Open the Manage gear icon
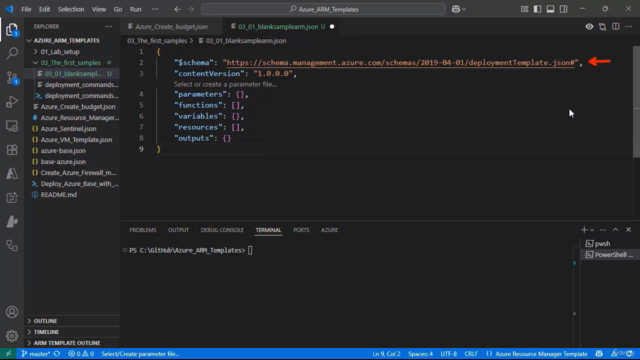This screenshot has height=360, width=640. tap(12, 336)
